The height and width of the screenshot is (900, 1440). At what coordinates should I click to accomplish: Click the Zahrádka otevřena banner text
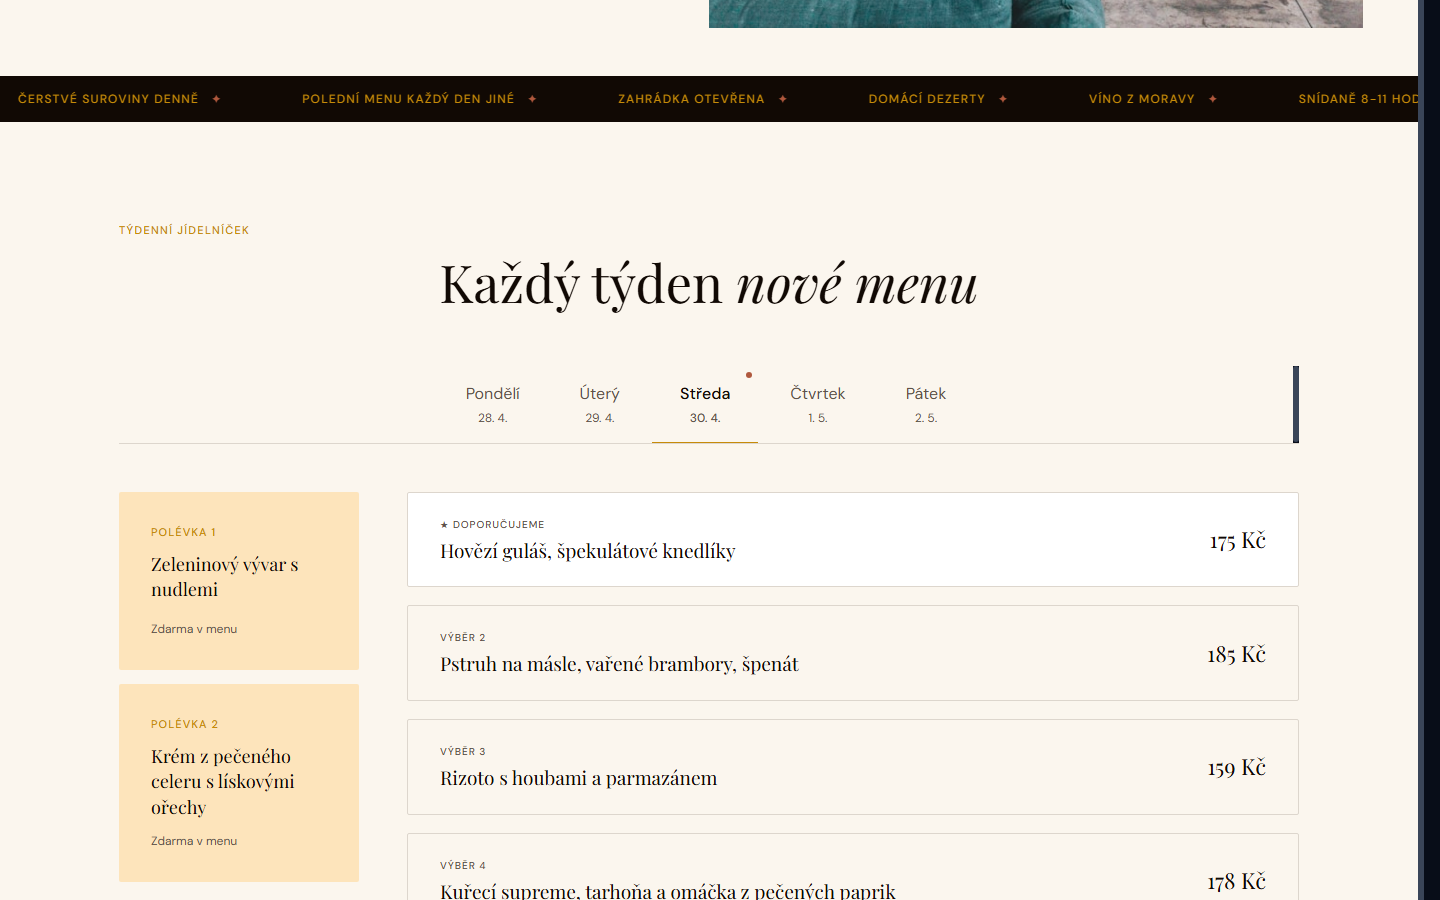691,99
